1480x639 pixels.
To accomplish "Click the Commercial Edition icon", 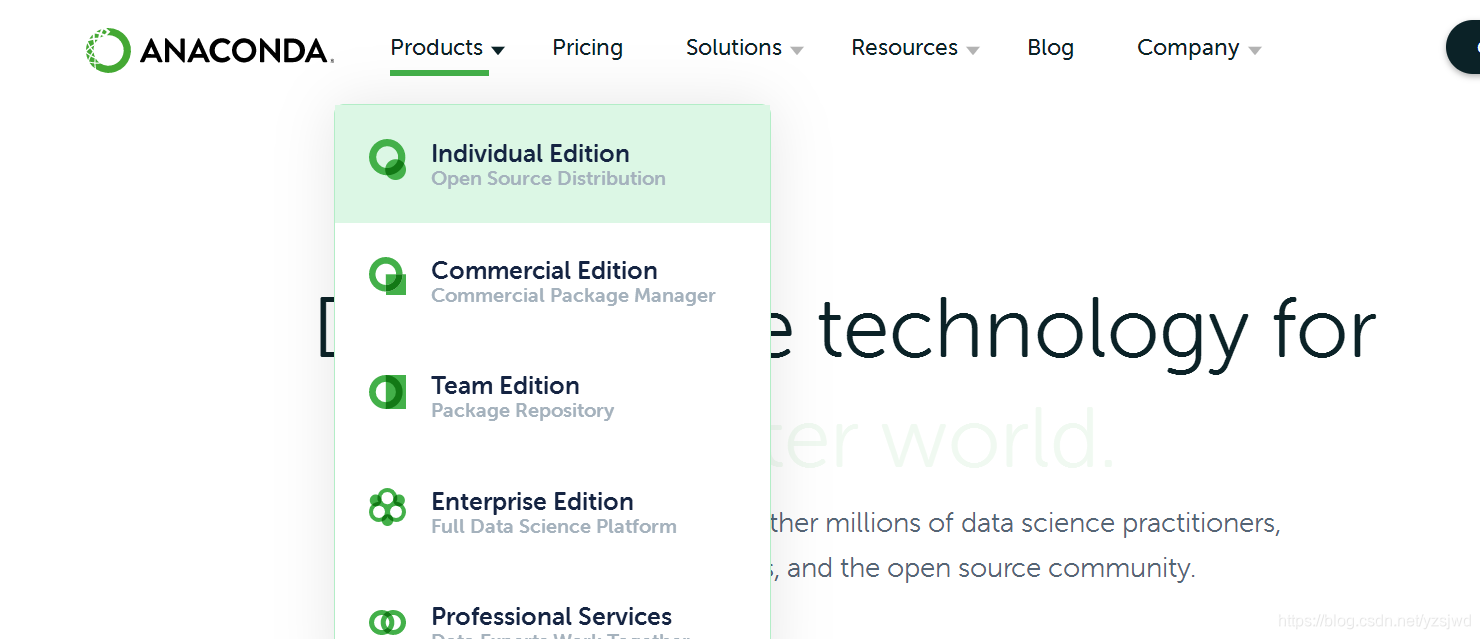I will 388,277.
